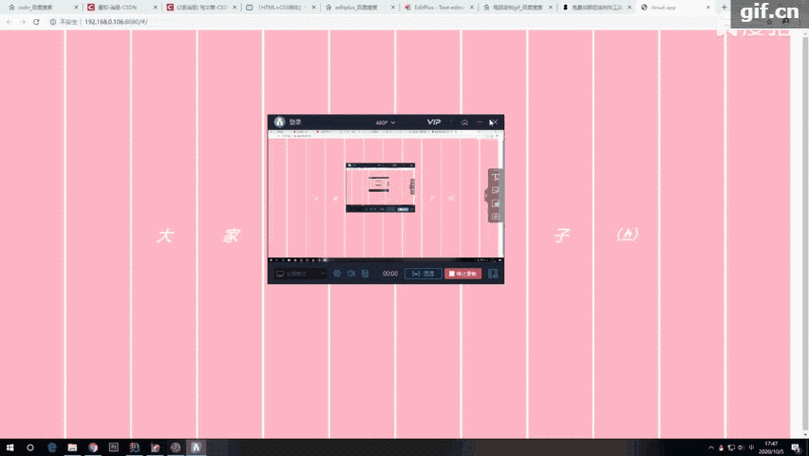Expand the recording mode dropdown
Image resolution: width=809 pixels, height=456 pixels.
click(x=301, y=273)
